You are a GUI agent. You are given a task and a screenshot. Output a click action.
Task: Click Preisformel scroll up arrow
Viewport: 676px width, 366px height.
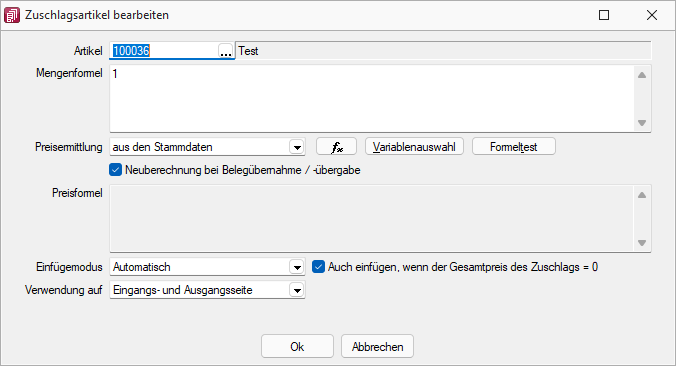pos(642,195)
